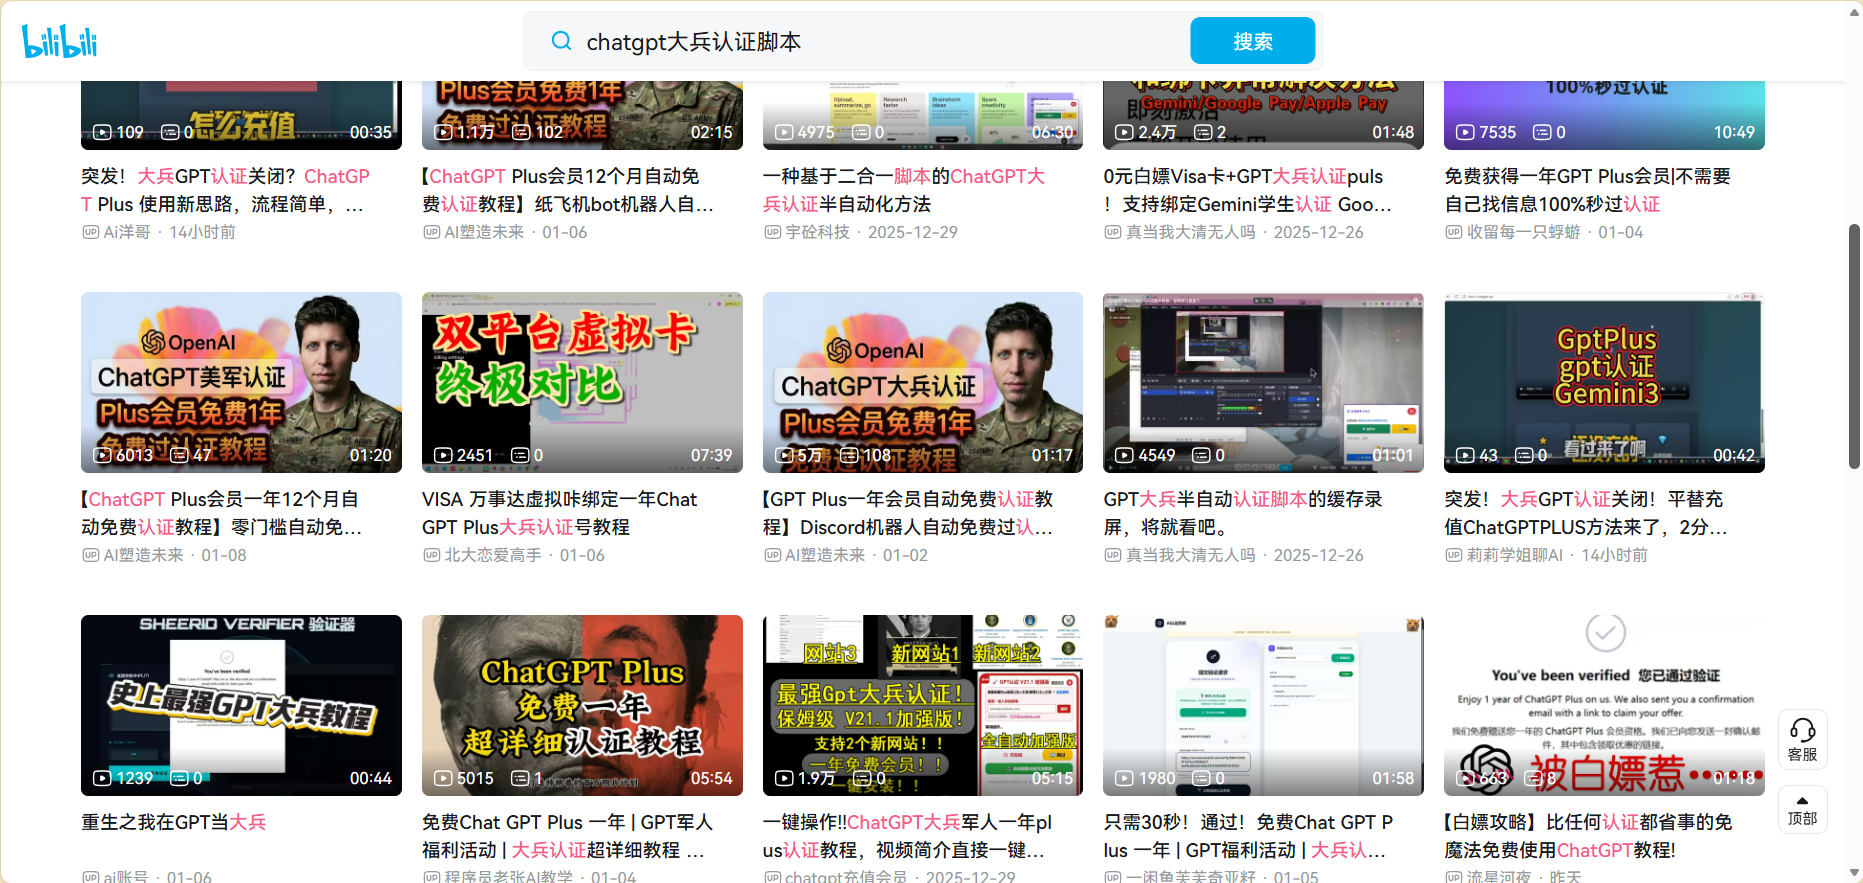Open title VISA 万事达虚拟咔绑定一年Chat GPT Plus
Screen dimensions: 1863x883
[x=560, y=513]
